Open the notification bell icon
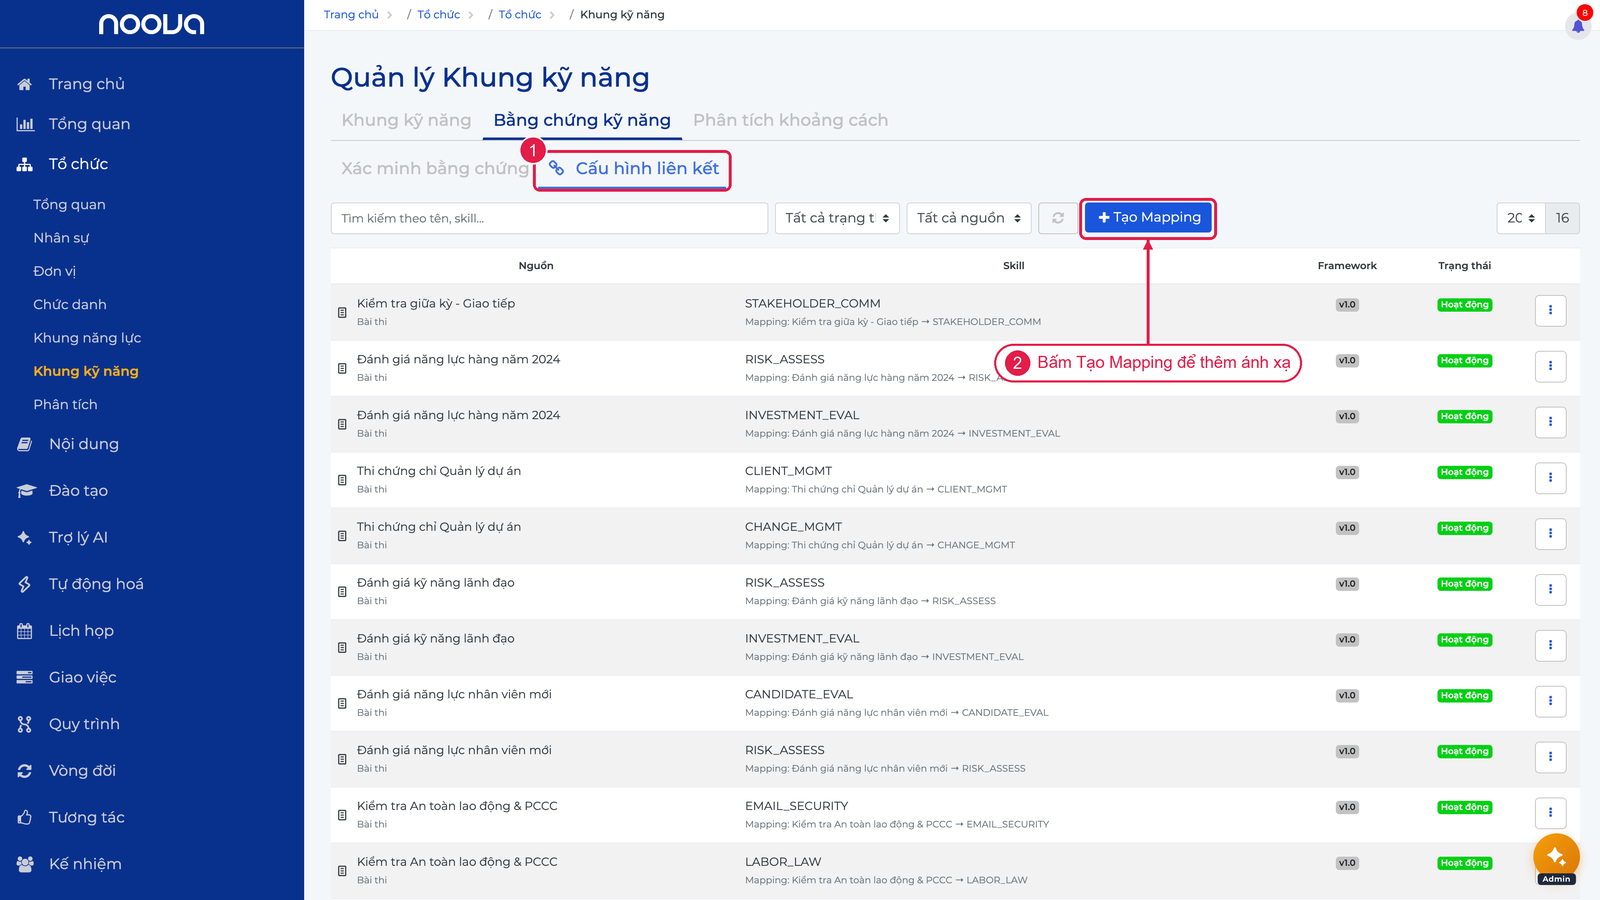1600x900 pixels. coord(1578,25)
